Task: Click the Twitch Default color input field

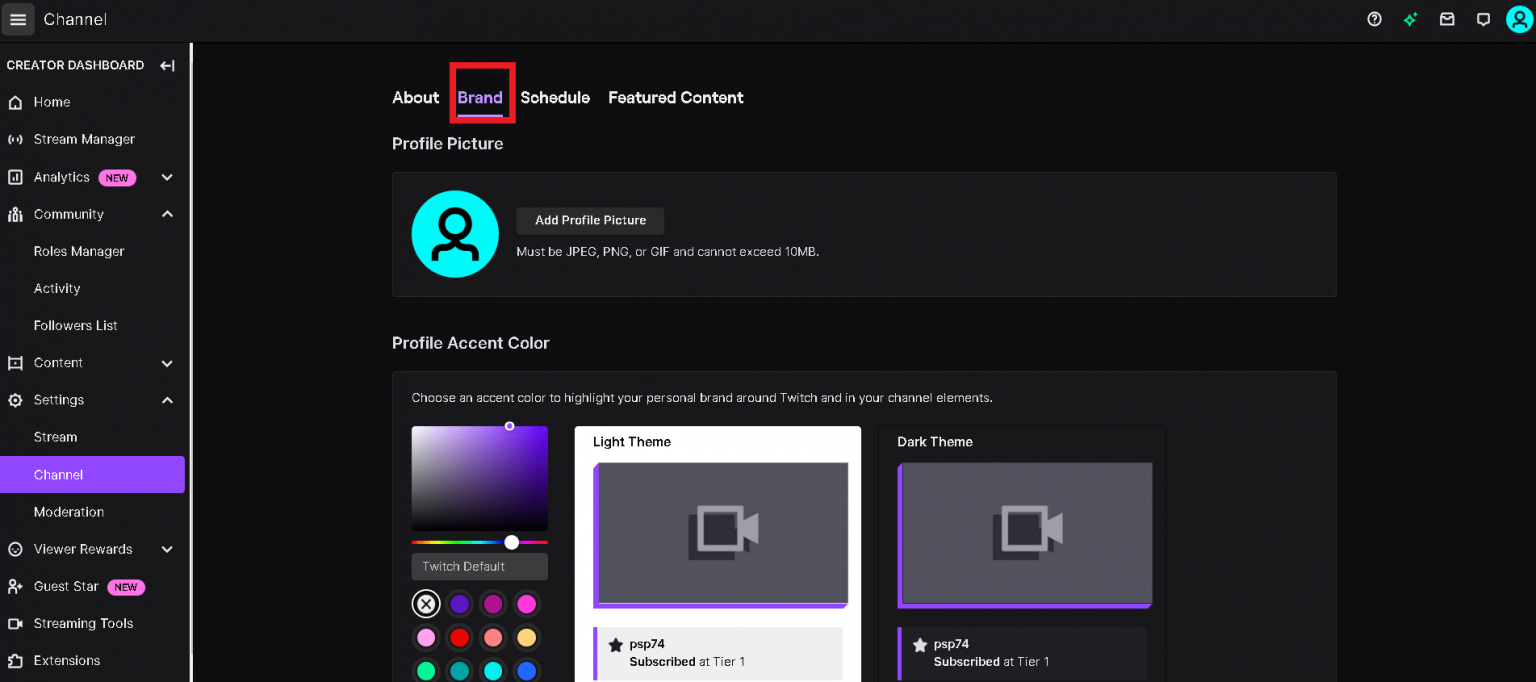Action: point(479,566)
